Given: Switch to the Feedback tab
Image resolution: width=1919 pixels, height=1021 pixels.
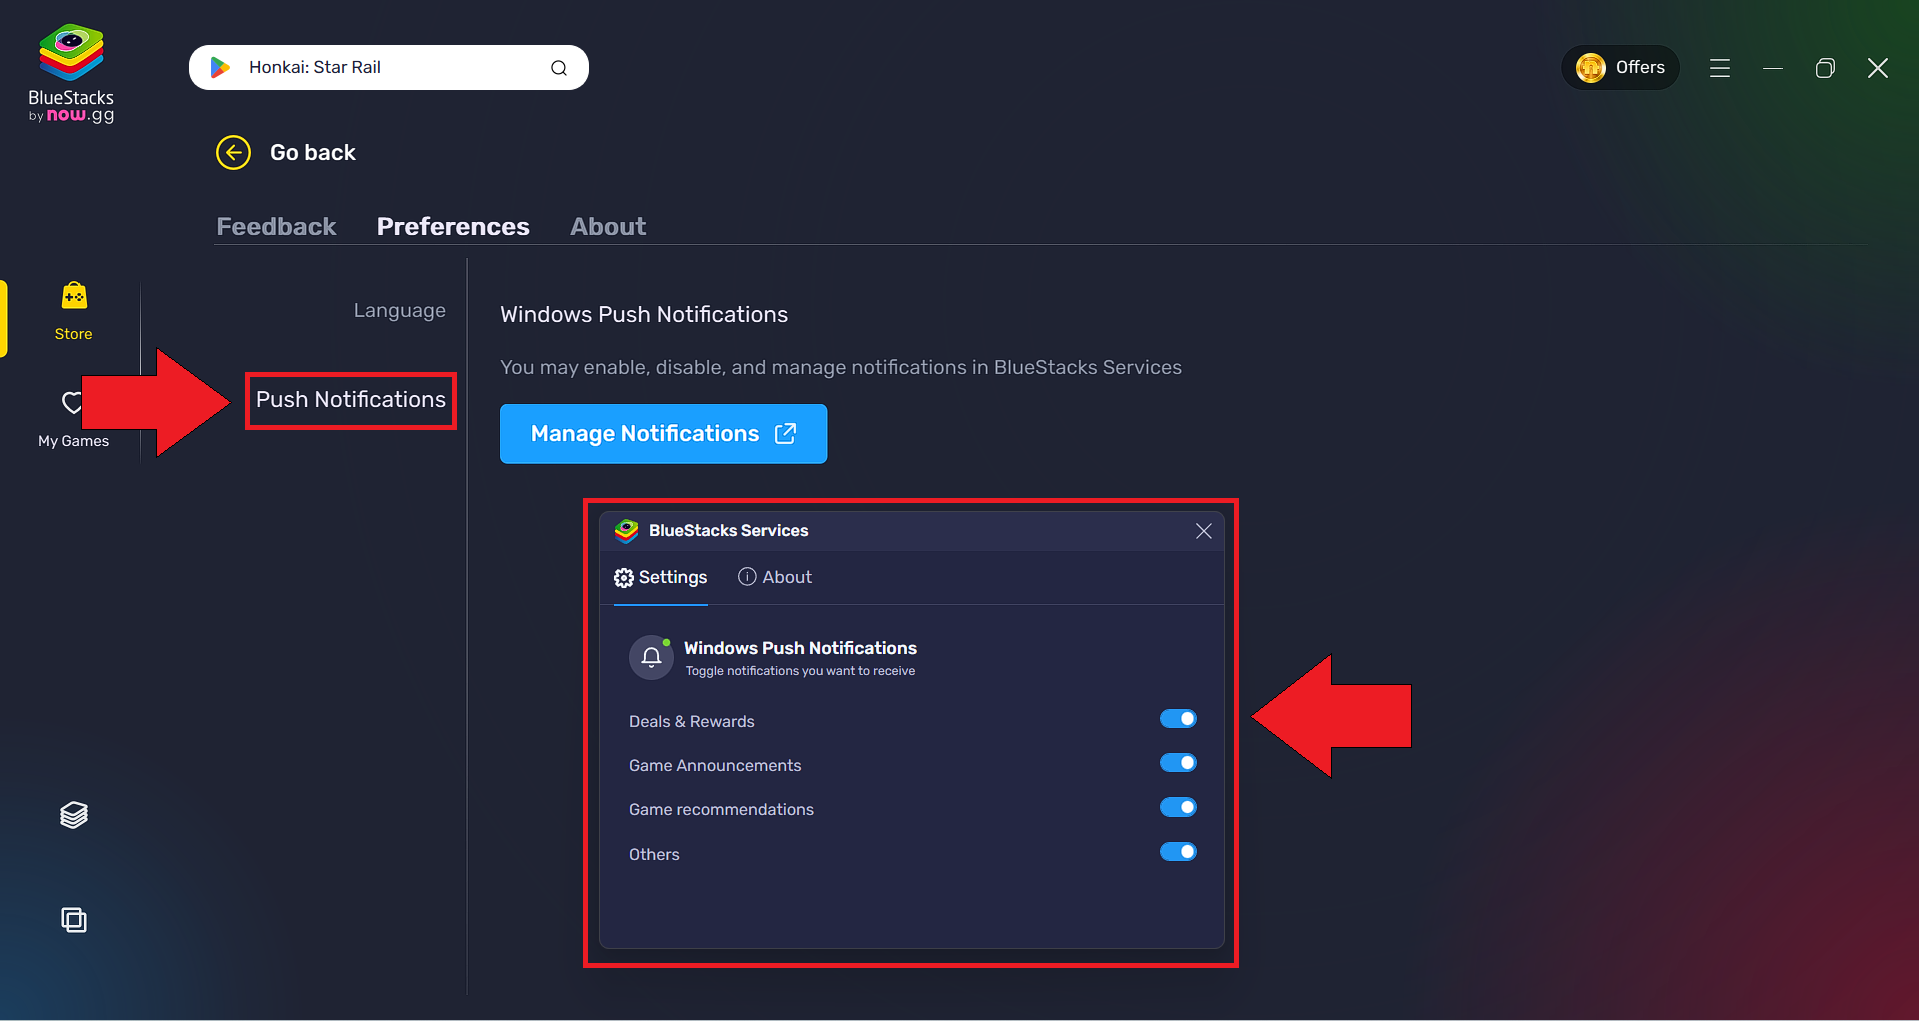Looking at the screenshot, I should pos(276,226).
